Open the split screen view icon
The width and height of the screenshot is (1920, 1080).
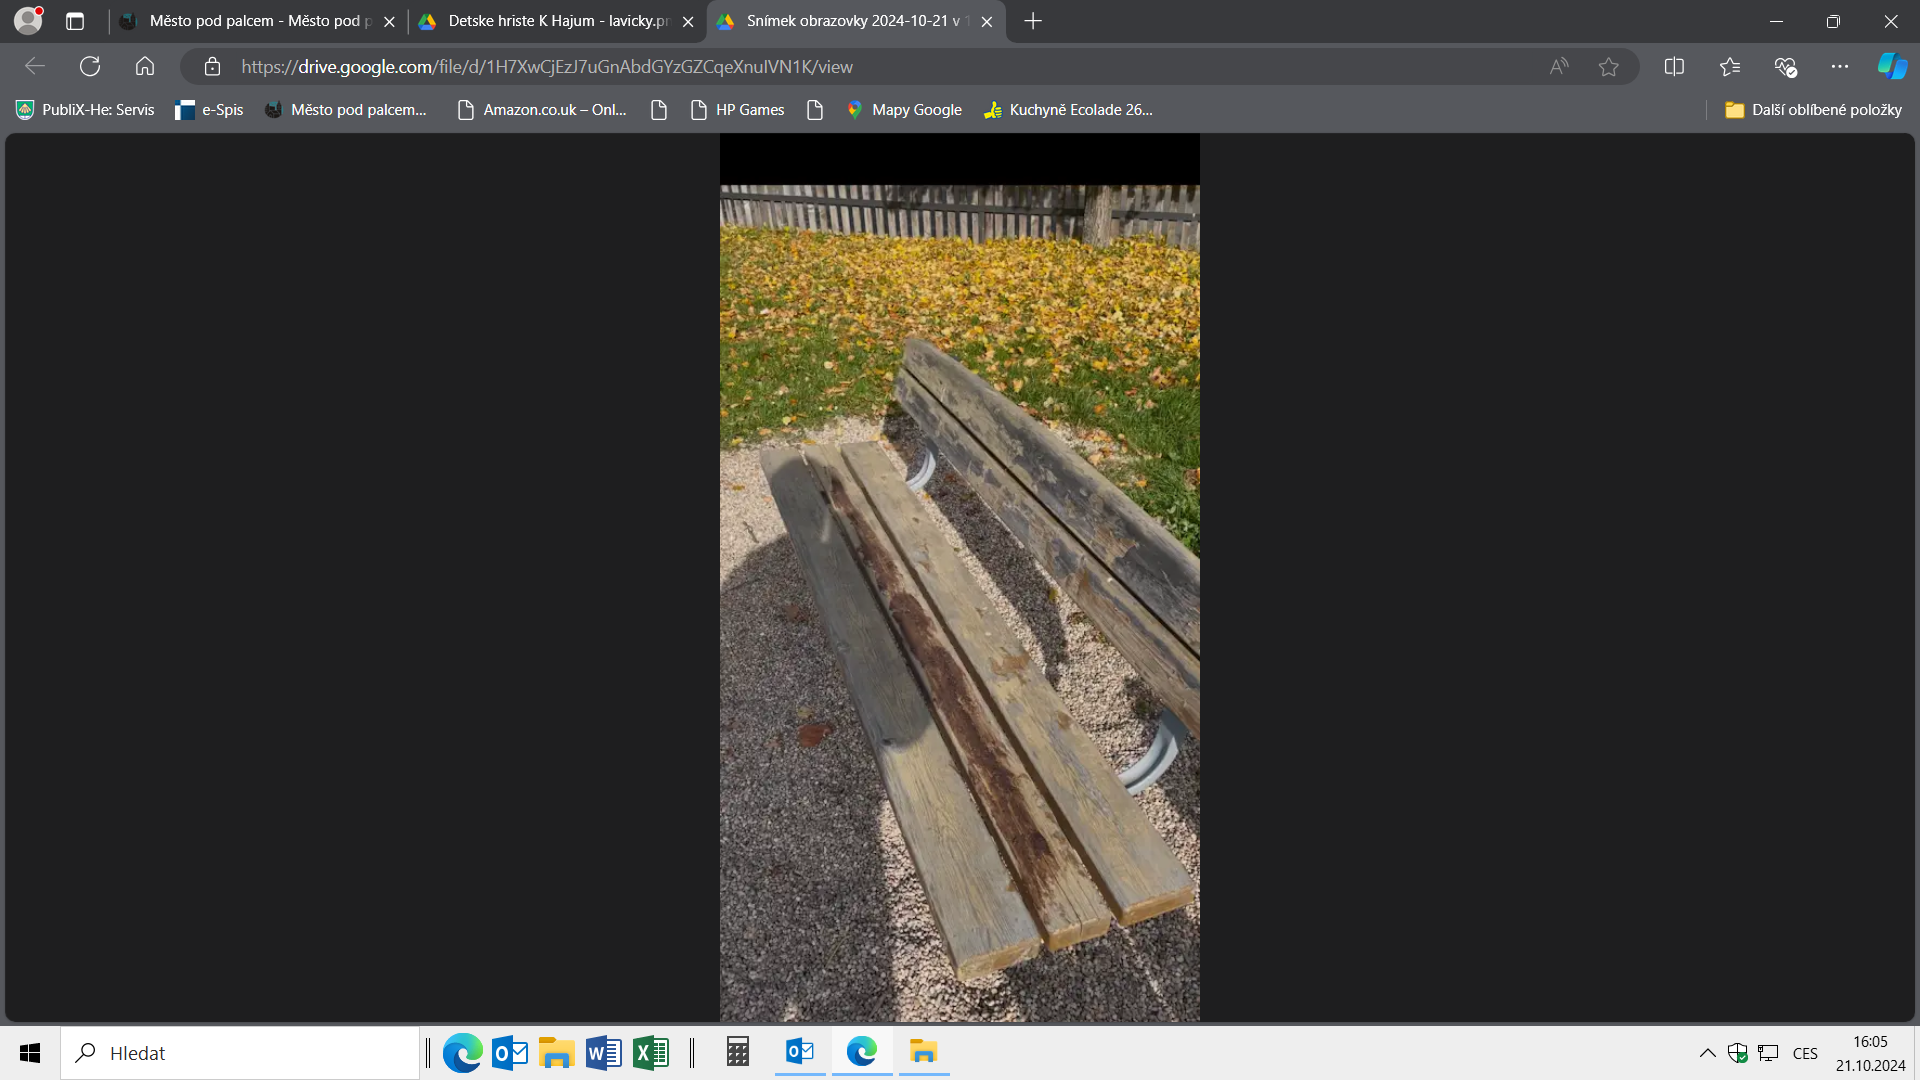point(1674,67)
